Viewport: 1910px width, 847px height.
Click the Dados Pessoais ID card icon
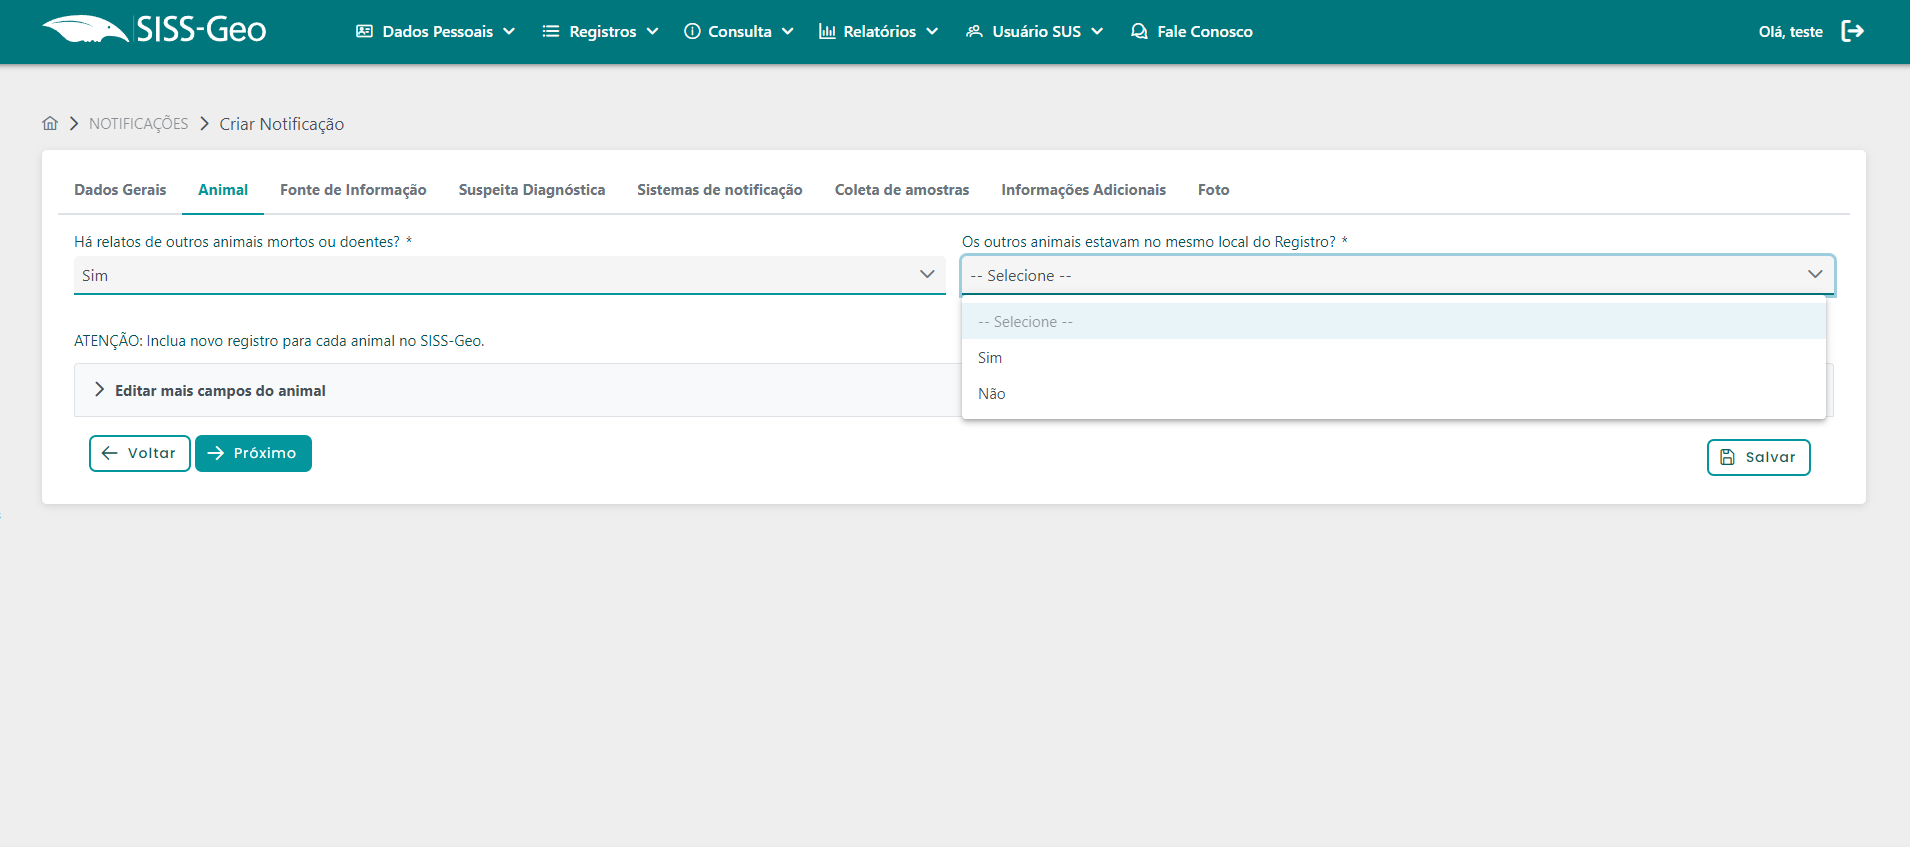point(364,31)
